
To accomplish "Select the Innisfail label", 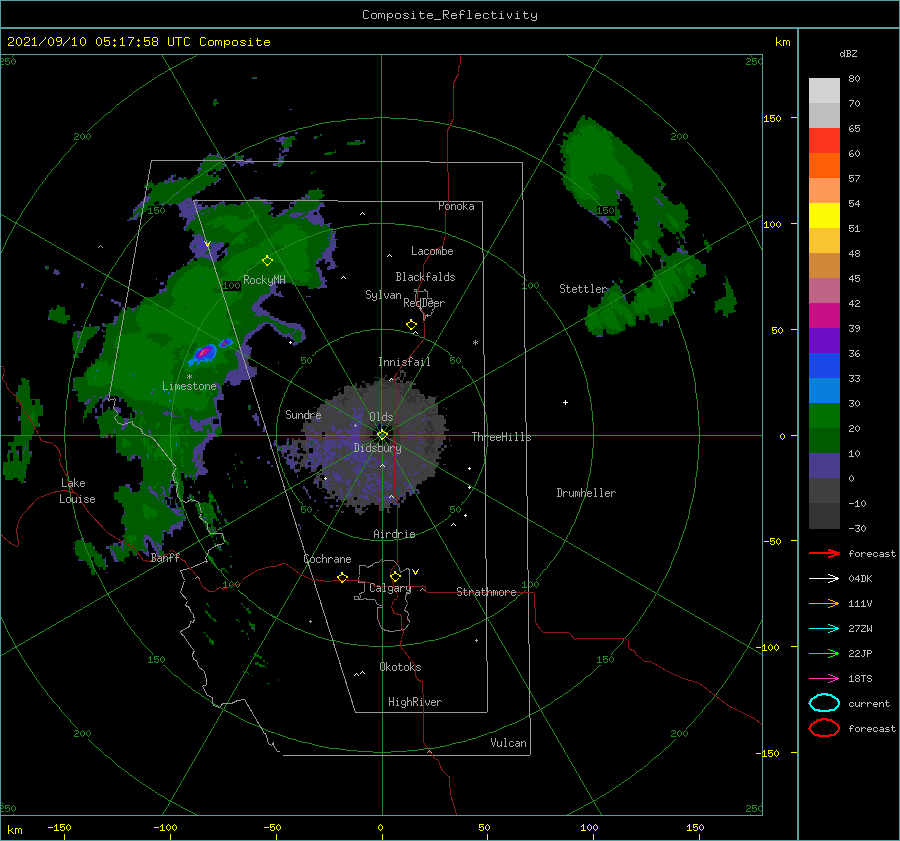I will point(404,362).
